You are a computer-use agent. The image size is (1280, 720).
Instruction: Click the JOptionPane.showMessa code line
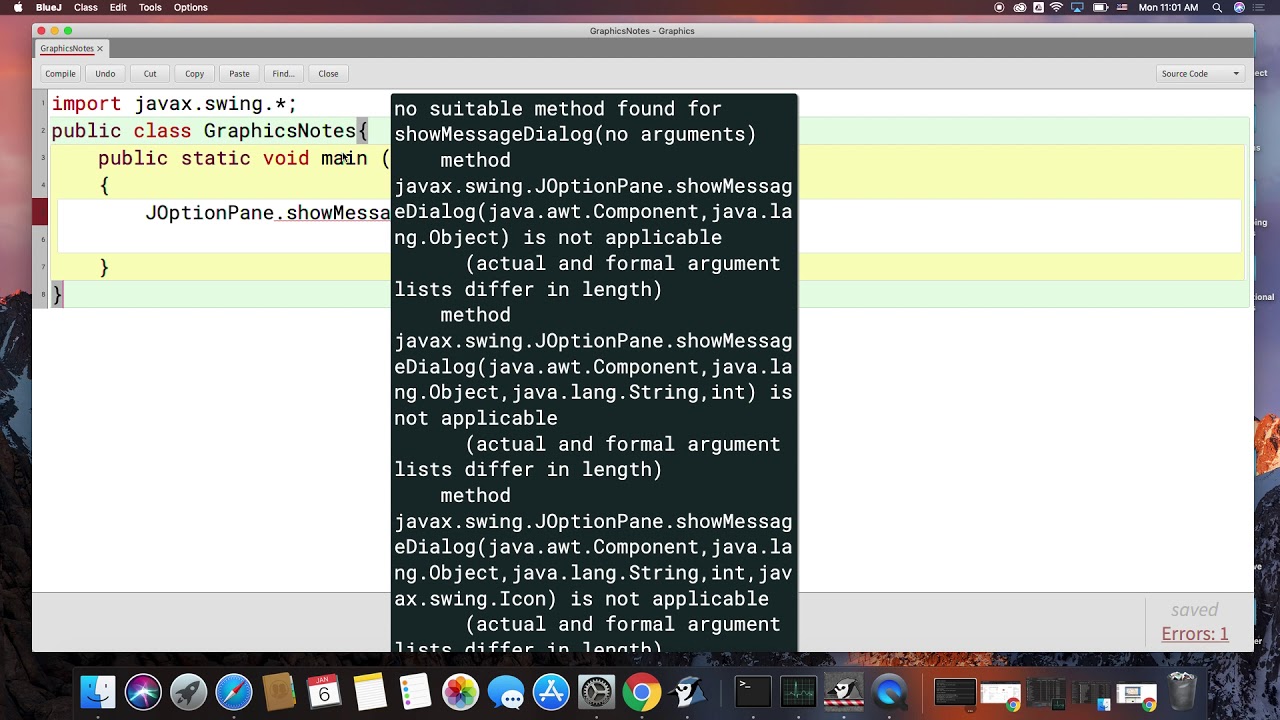point(267,212)
